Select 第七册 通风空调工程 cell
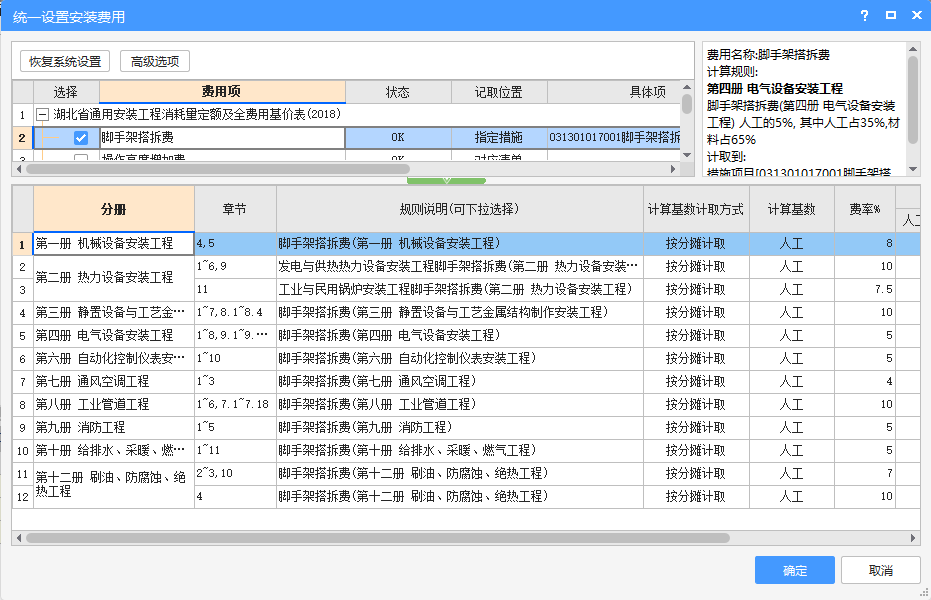Image resolution: width=931 pixels, height=600 pixels. click(x=113, y=382)
